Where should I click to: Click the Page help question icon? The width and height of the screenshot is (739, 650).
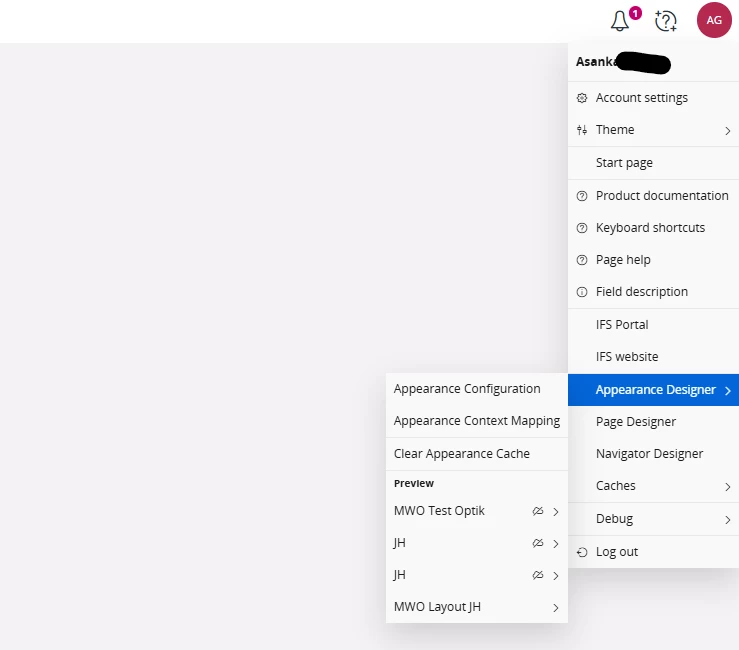582,260
